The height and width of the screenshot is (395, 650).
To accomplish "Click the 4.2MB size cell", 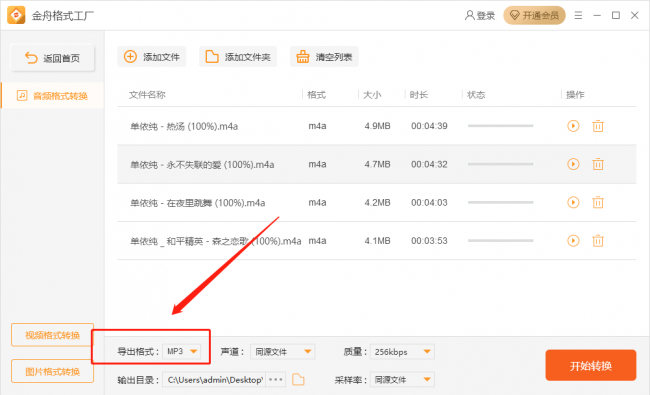I will (377, 202).
